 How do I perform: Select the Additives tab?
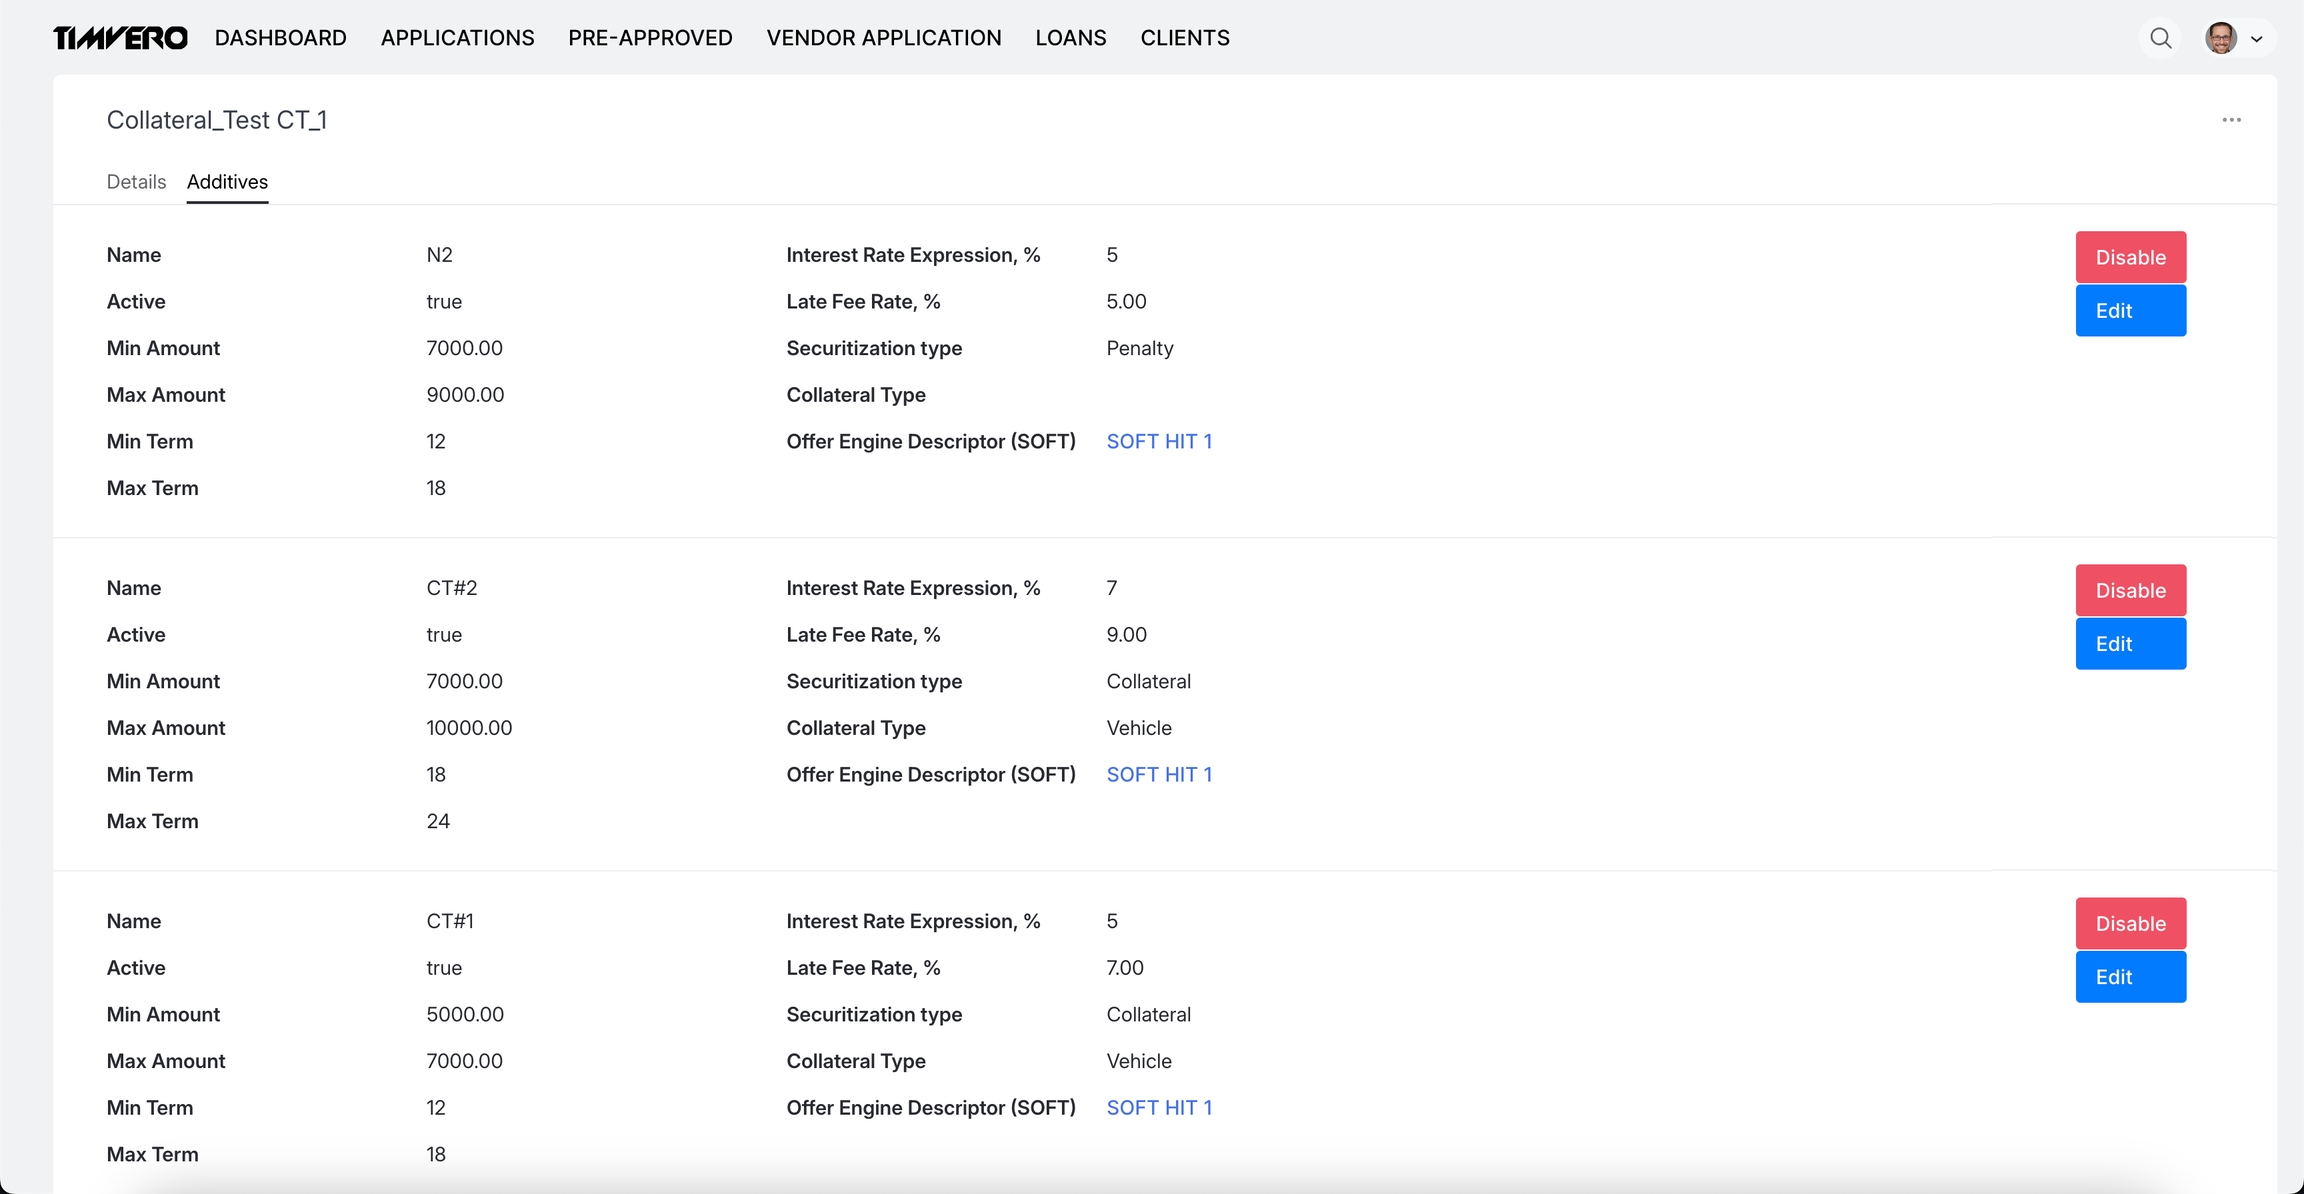pyautogui.click(x=227, y=182)
